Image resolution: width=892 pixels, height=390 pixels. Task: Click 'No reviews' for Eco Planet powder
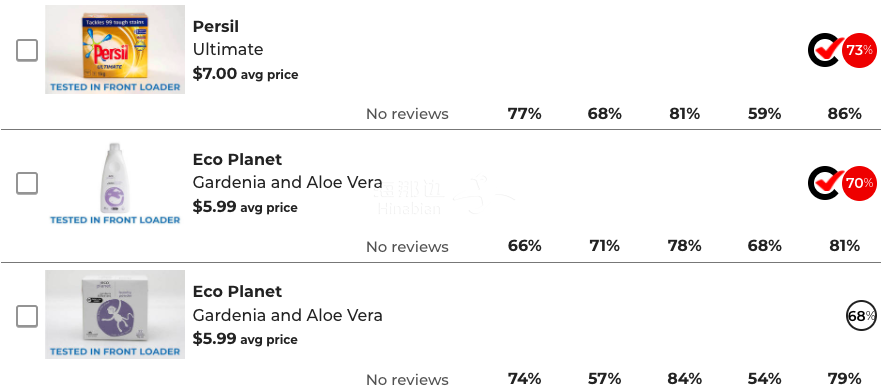[x=407, y=379]
